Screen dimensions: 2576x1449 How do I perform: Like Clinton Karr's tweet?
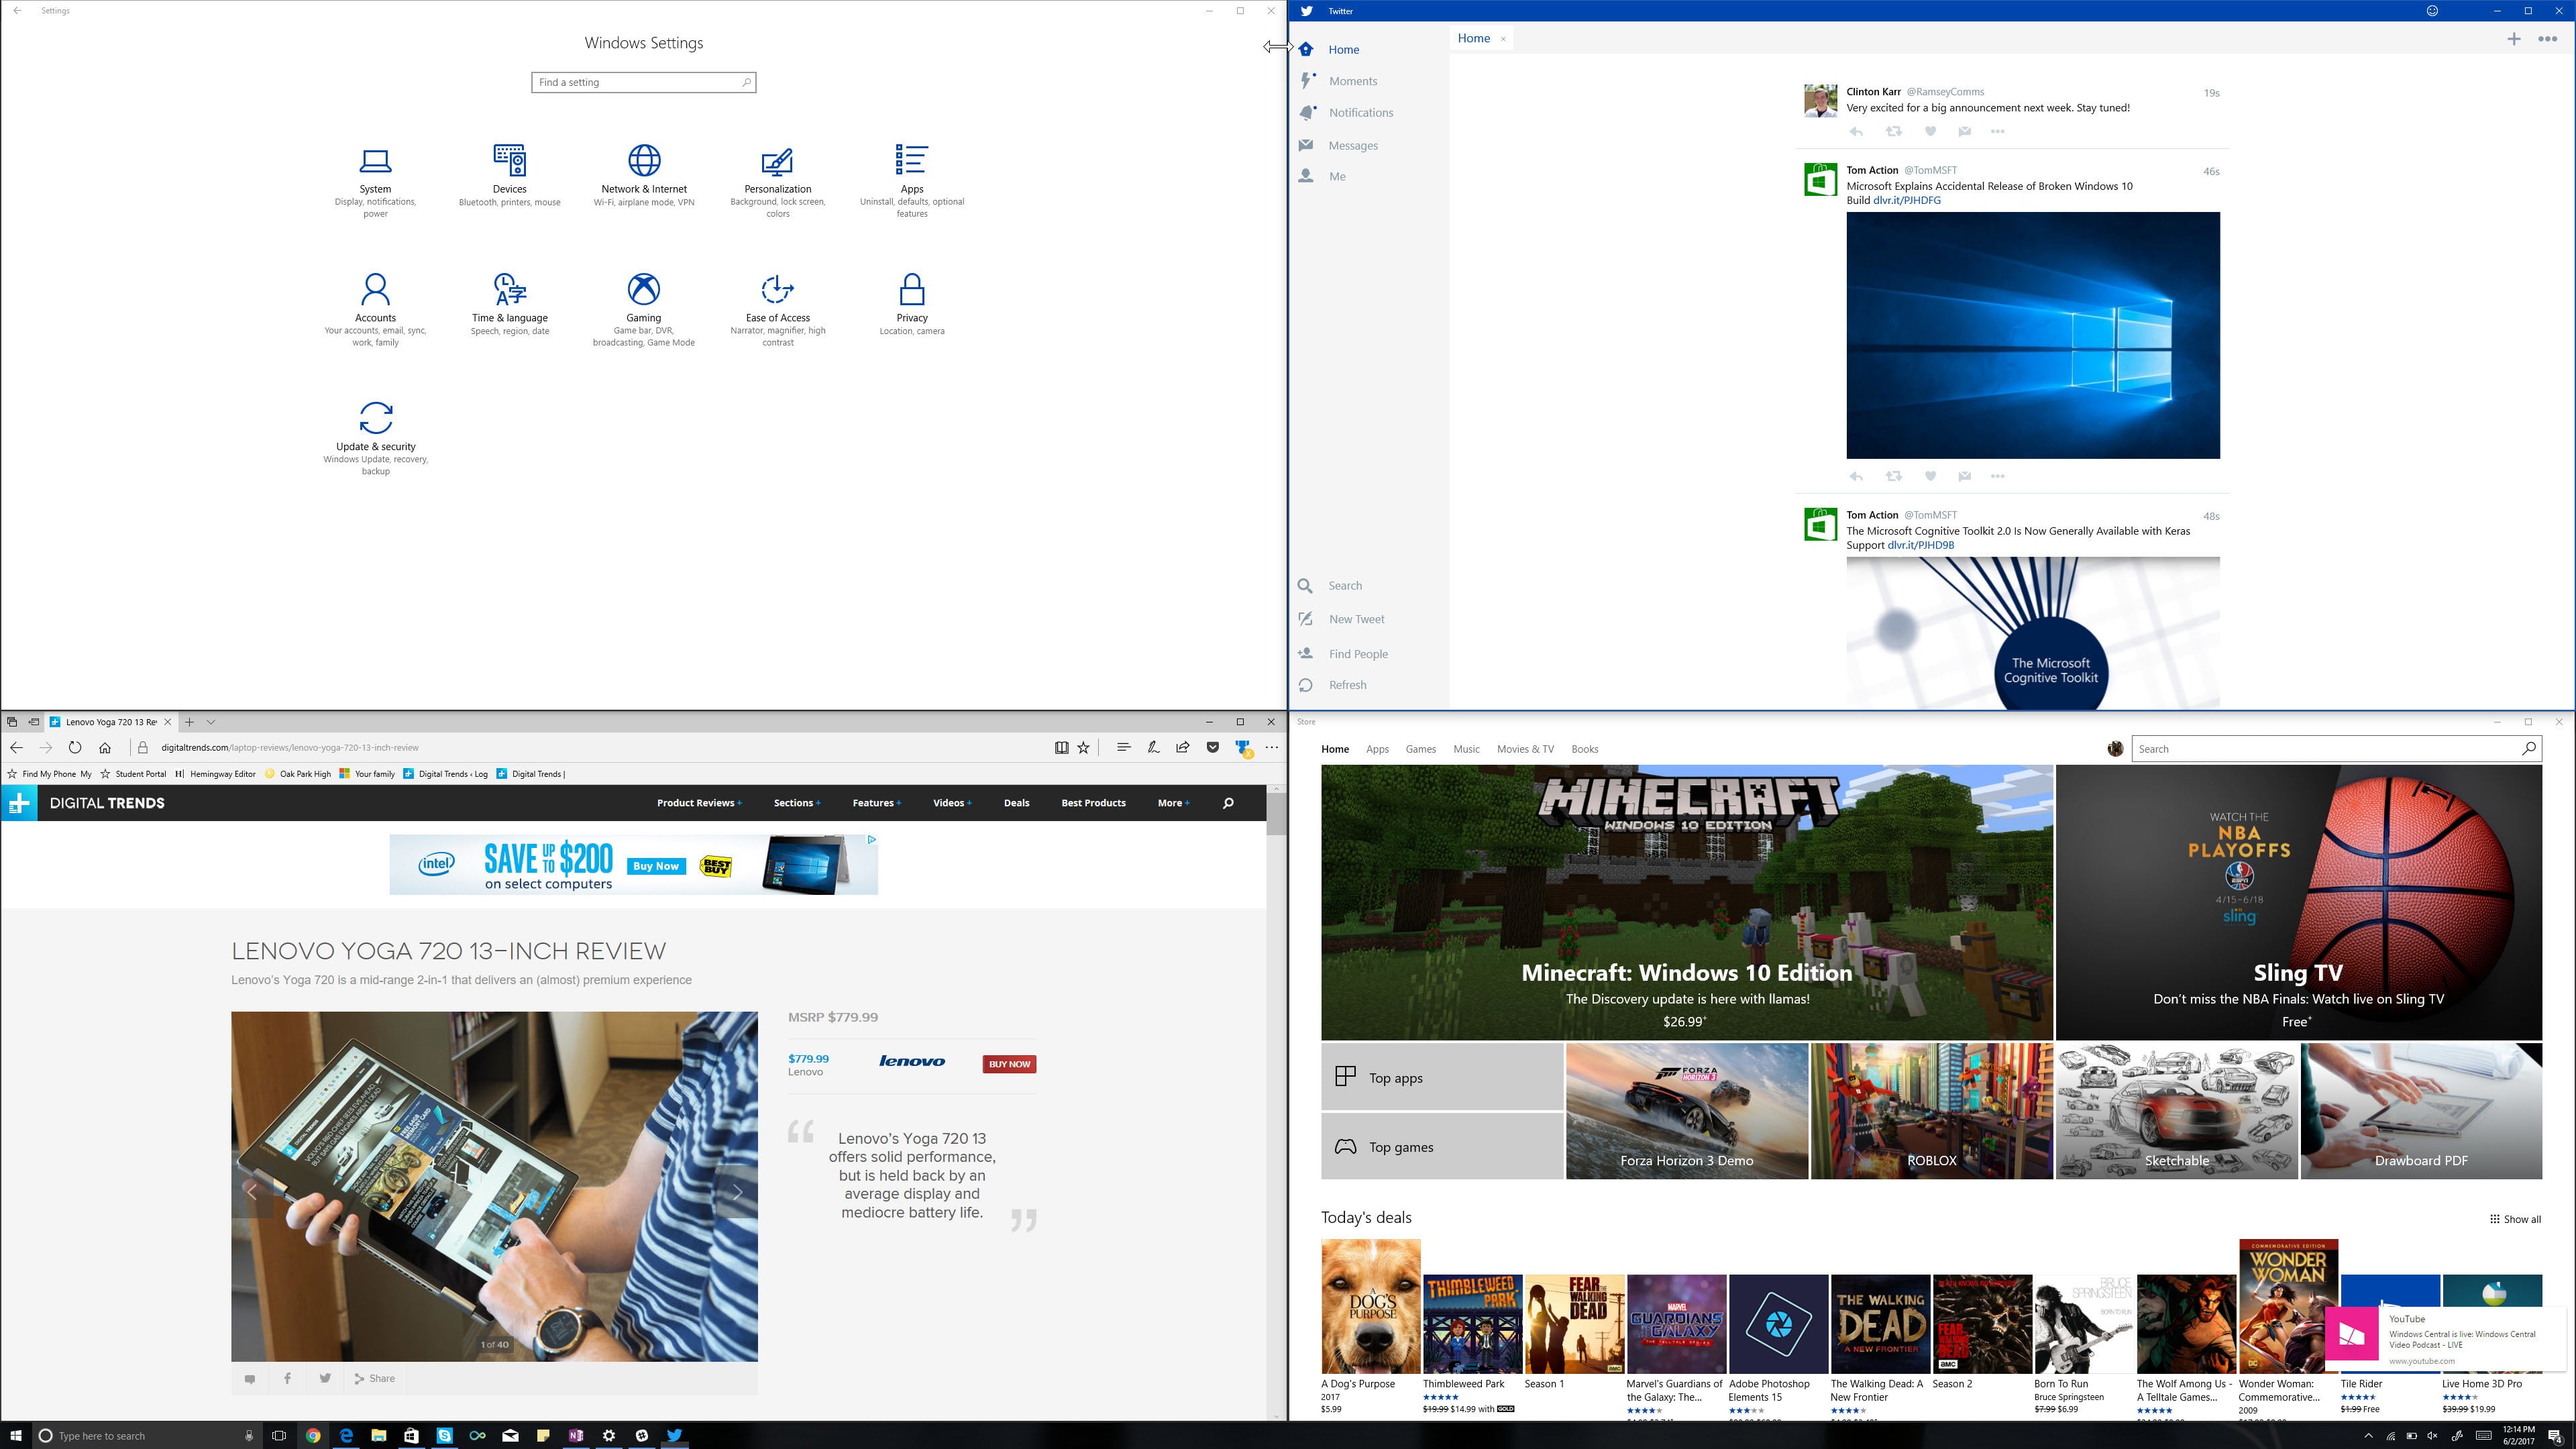coord(1930,132)
